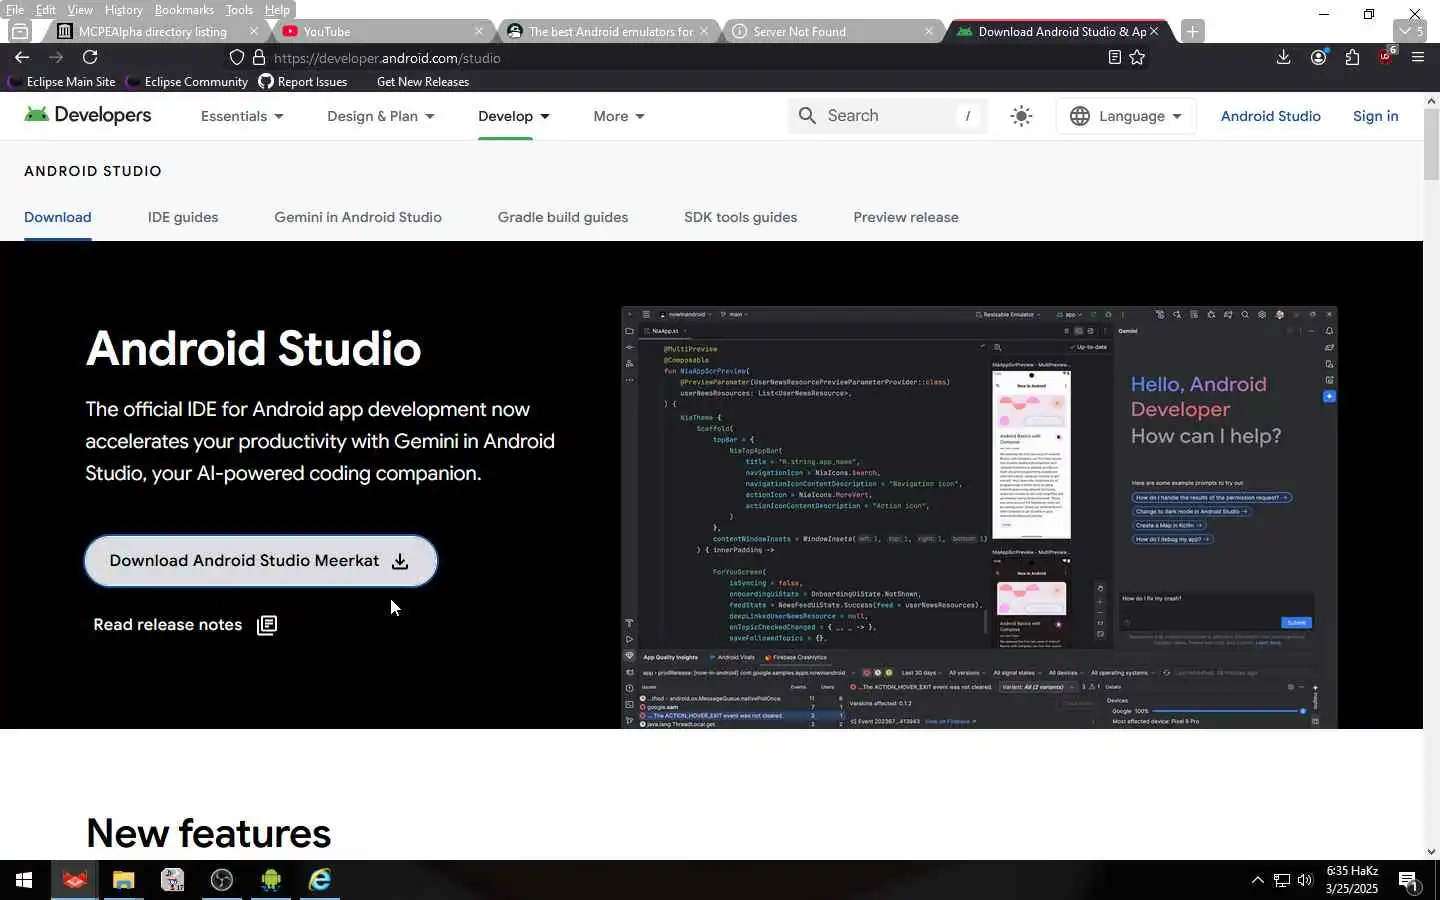This screenshot has width=1440, height=900.
Task: Close the Server Not Found tab
Action: pyautogui.click(x=929, y=31)
